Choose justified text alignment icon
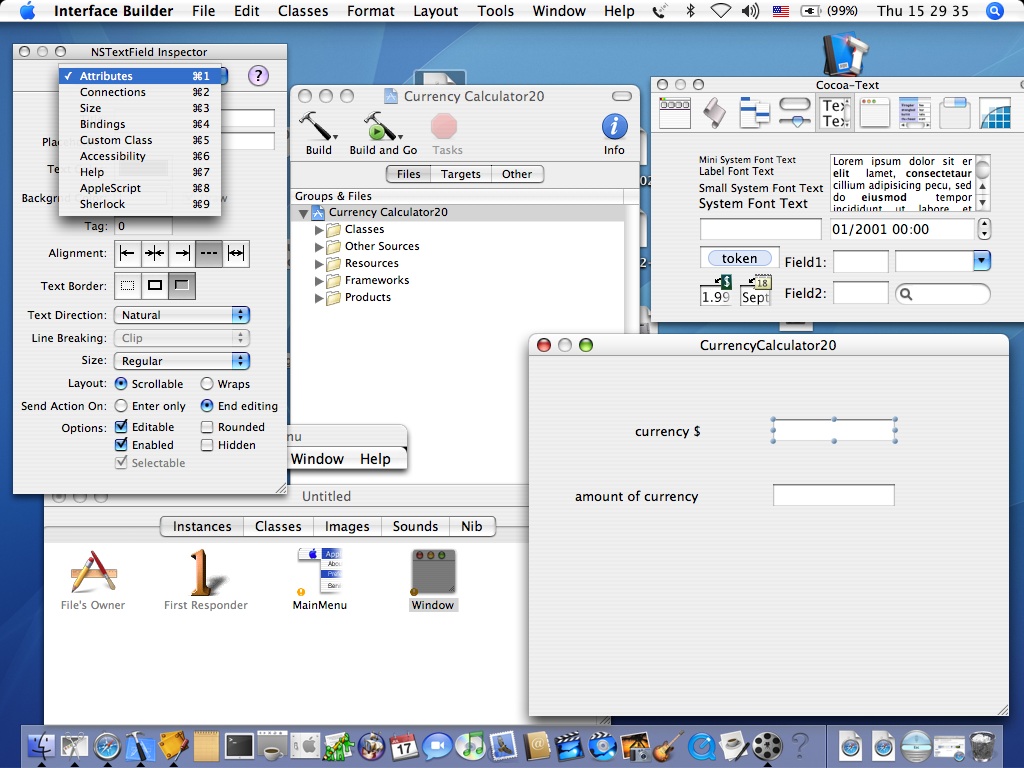The width and height of the screenshot is (1024, 768). [236, 253]
